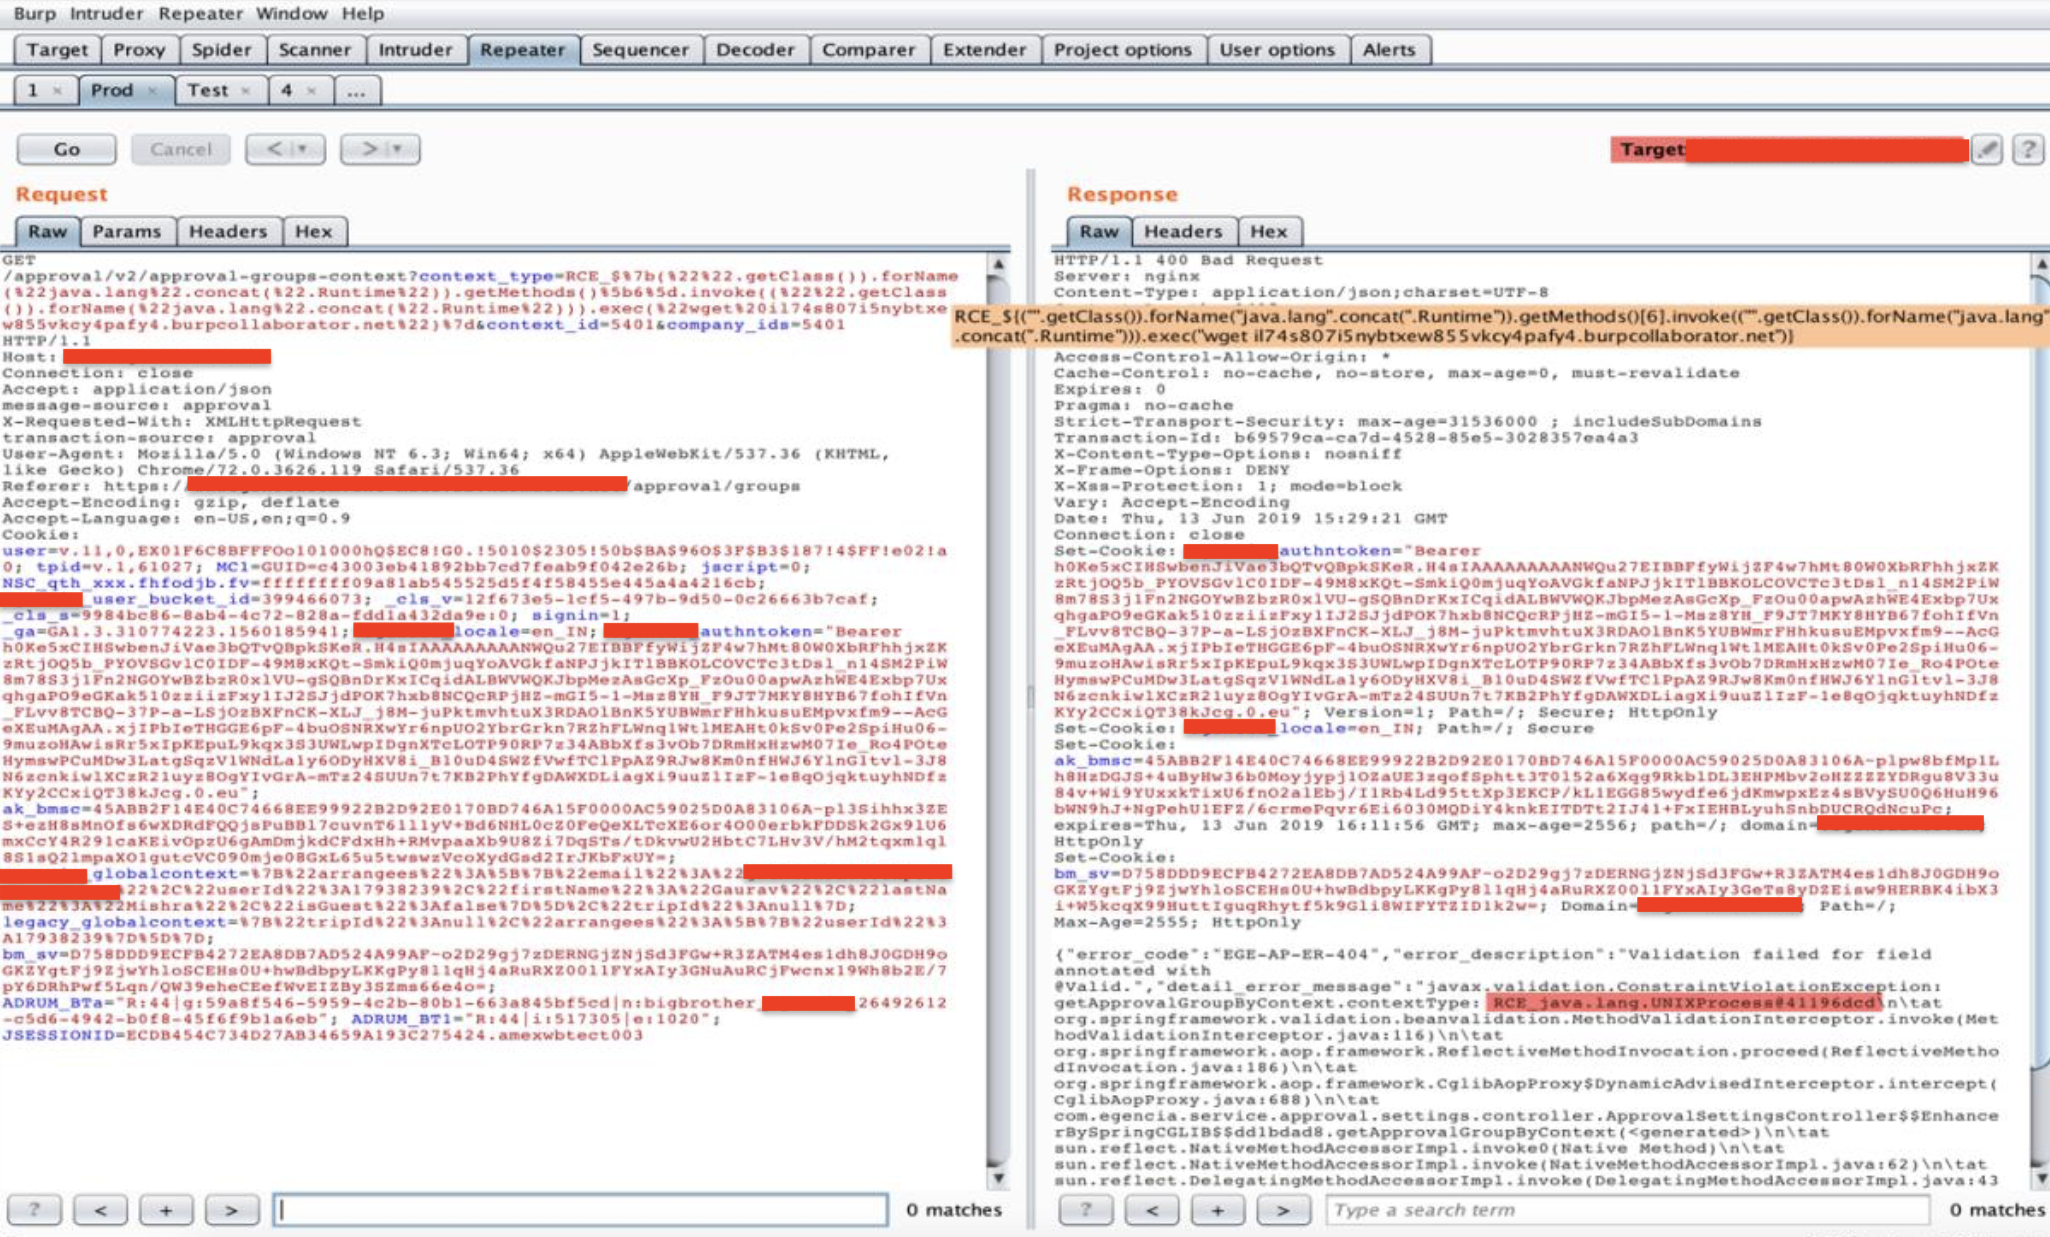Find next match in request

pos(231,1210)
